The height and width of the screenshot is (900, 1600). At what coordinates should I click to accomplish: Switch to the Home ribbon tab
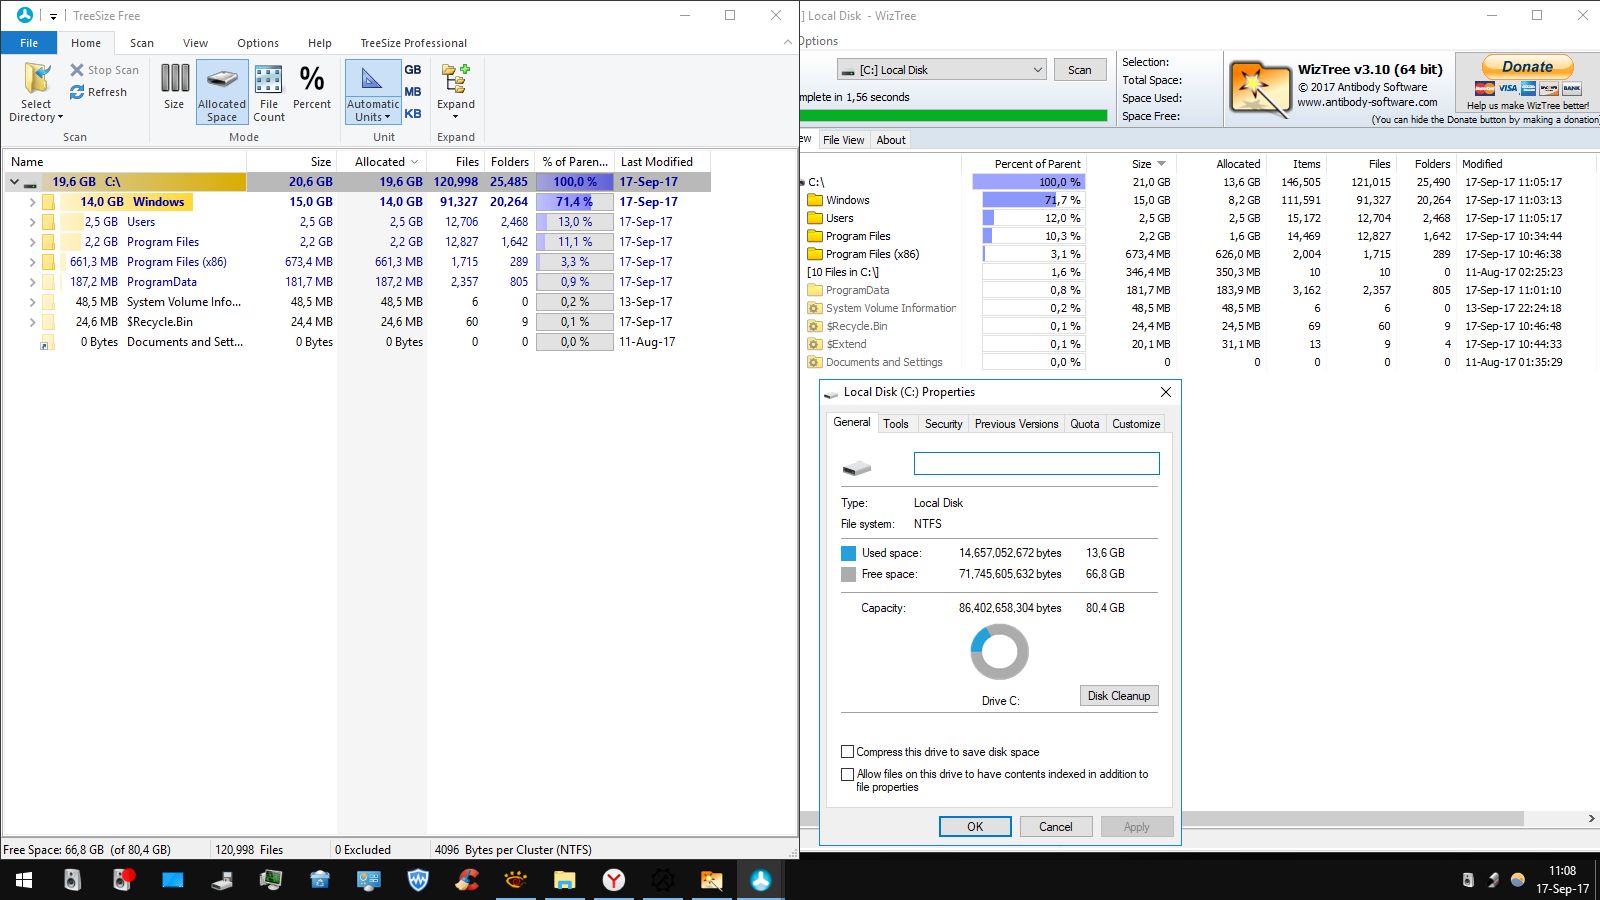(x=86, y=43)
